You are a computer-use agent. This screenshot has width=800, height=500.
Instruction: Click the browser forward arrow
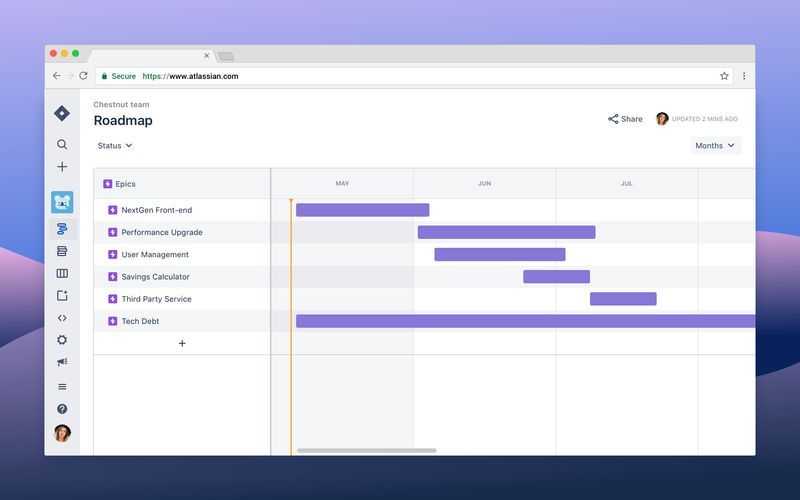pyautogui.click(x=70, y=76)
